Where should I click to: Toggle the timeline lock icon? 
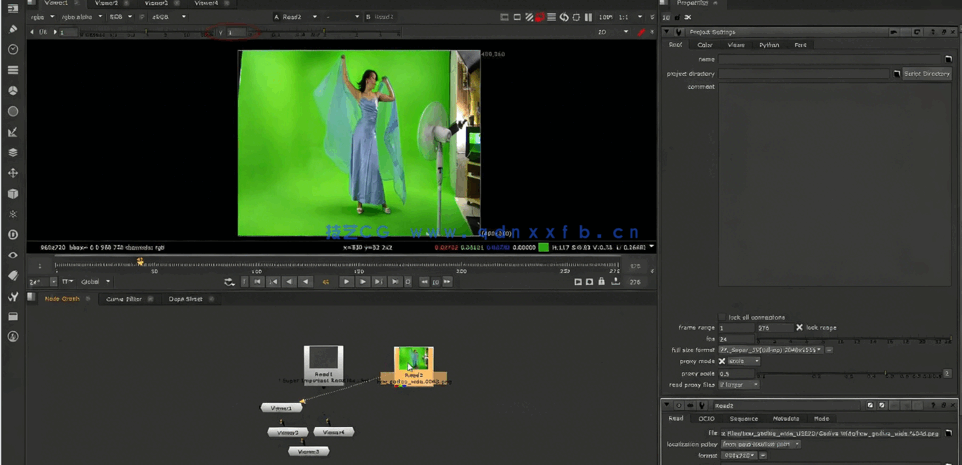coord(601,282)
